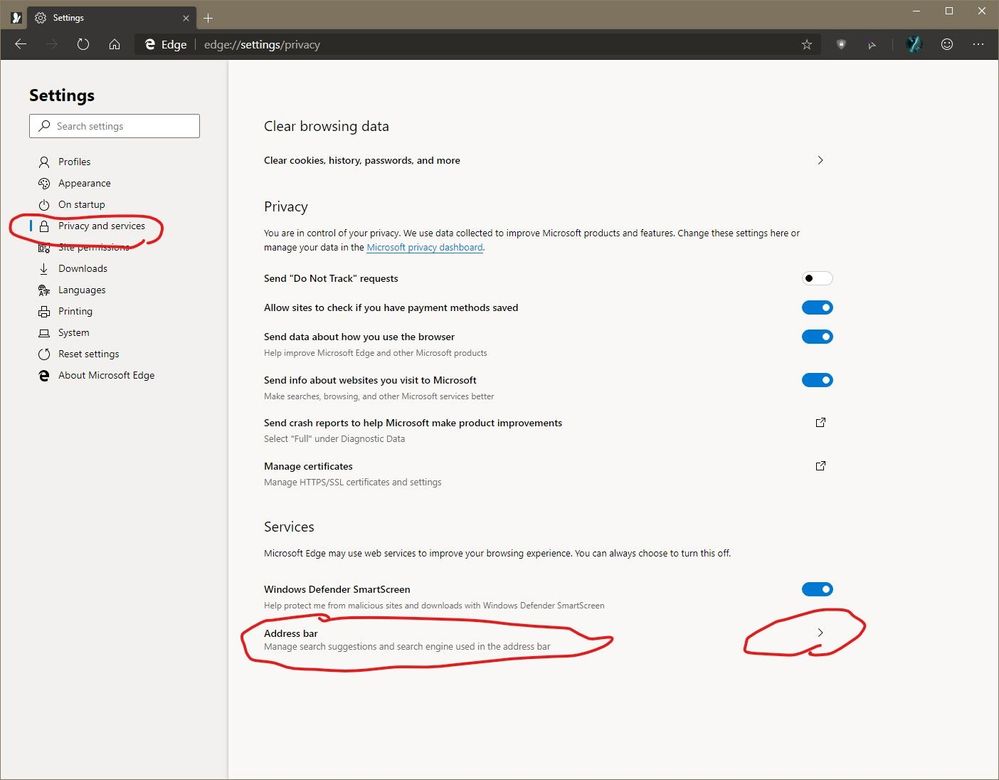
Task: Click the Reset settings circular icon
Action: (x=44, y=354)
